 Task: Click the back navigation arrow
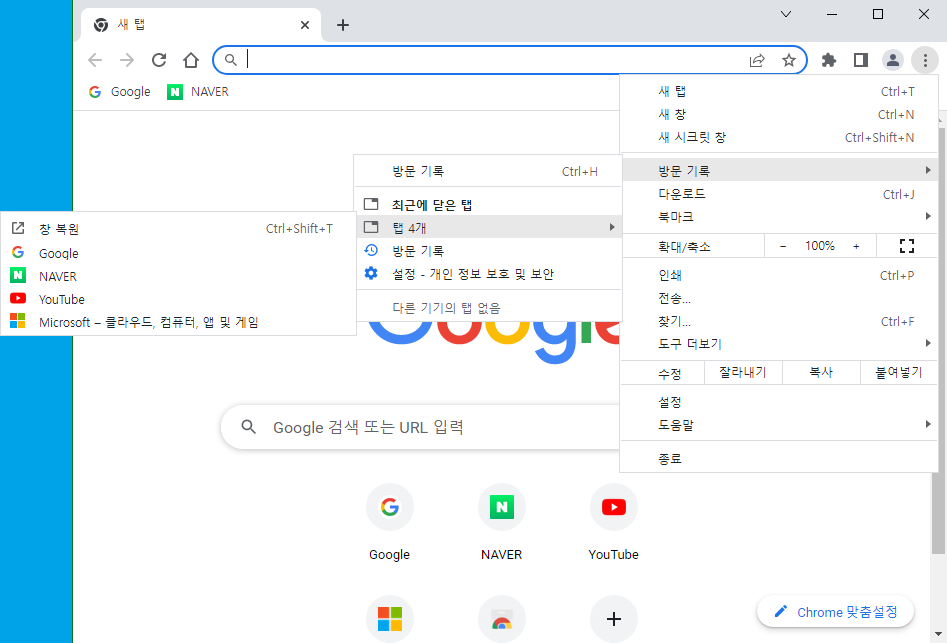click(x=95, y=60)
